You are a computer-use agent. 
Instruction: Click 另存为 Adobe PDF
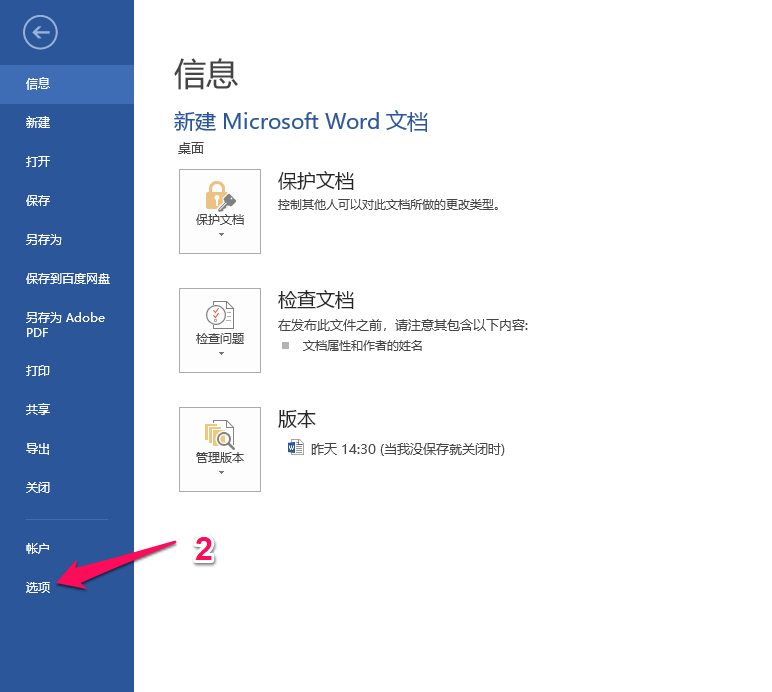point(67,325)
